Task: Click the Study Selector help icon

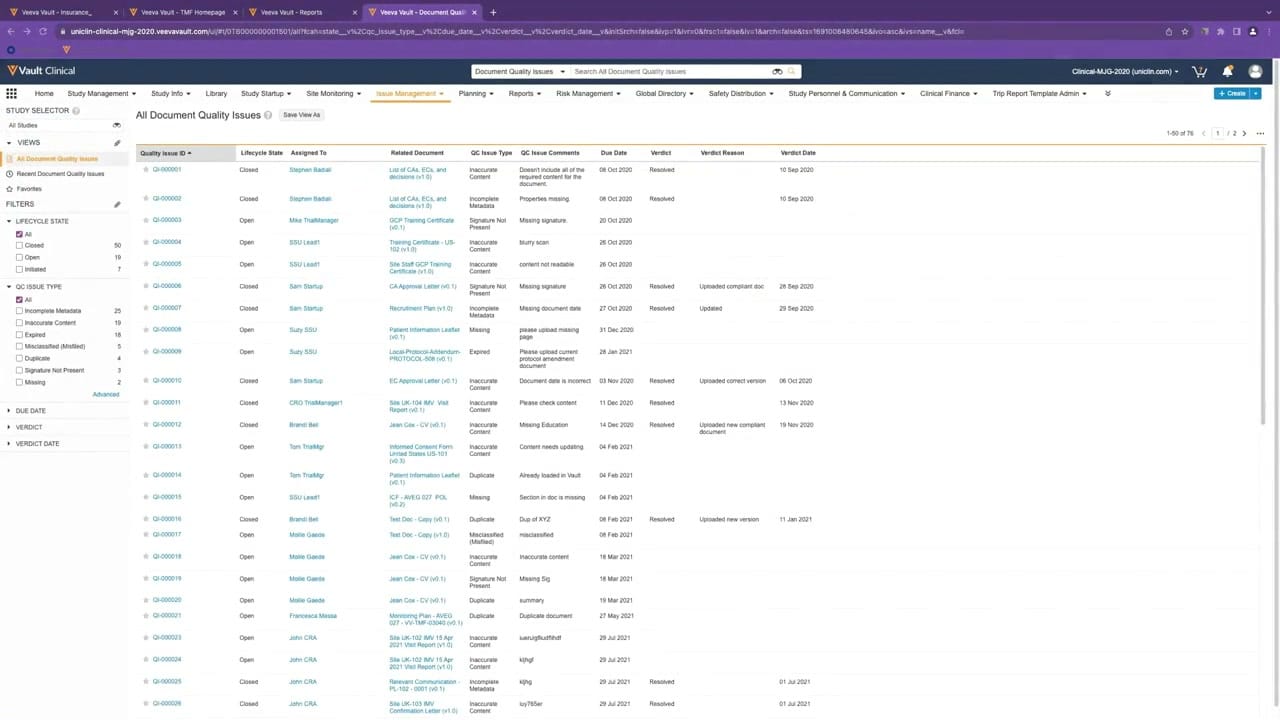Action: pyautogui.click(x=76, y=111)
